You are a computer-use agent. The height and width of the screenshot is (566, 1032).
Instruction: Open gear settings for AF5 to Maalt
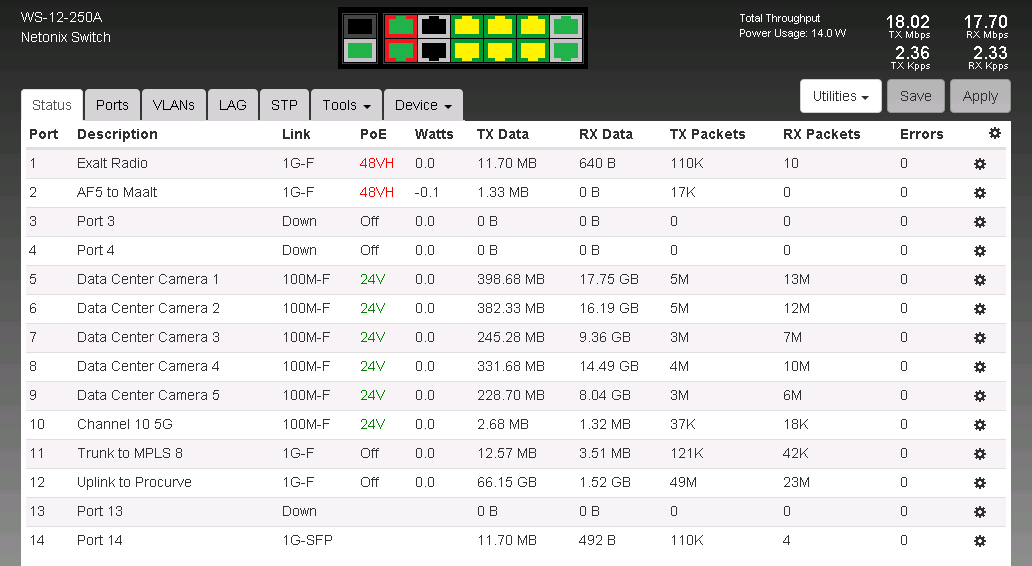coord(980,193)
